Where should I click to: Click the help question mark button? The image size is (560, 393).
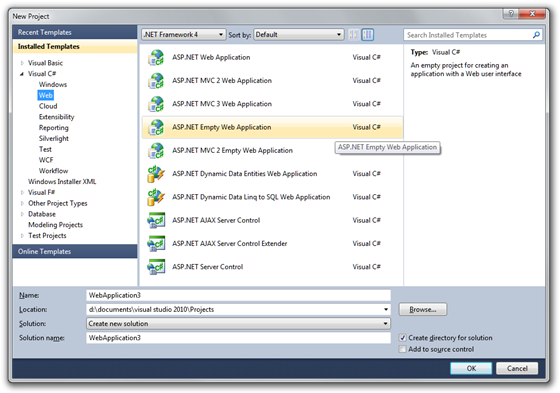tap(511, 14)
